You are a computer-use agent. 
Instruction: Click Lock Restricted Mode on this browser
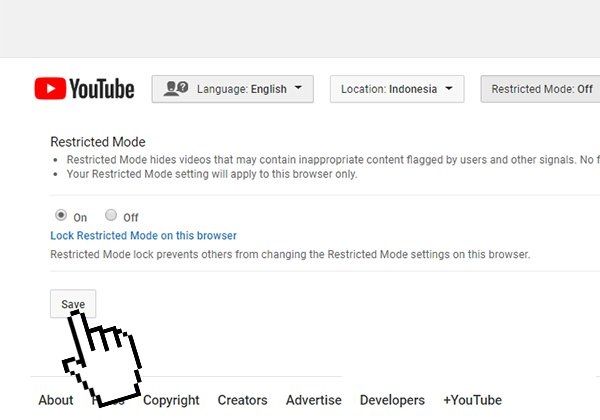tap(143, 235)
